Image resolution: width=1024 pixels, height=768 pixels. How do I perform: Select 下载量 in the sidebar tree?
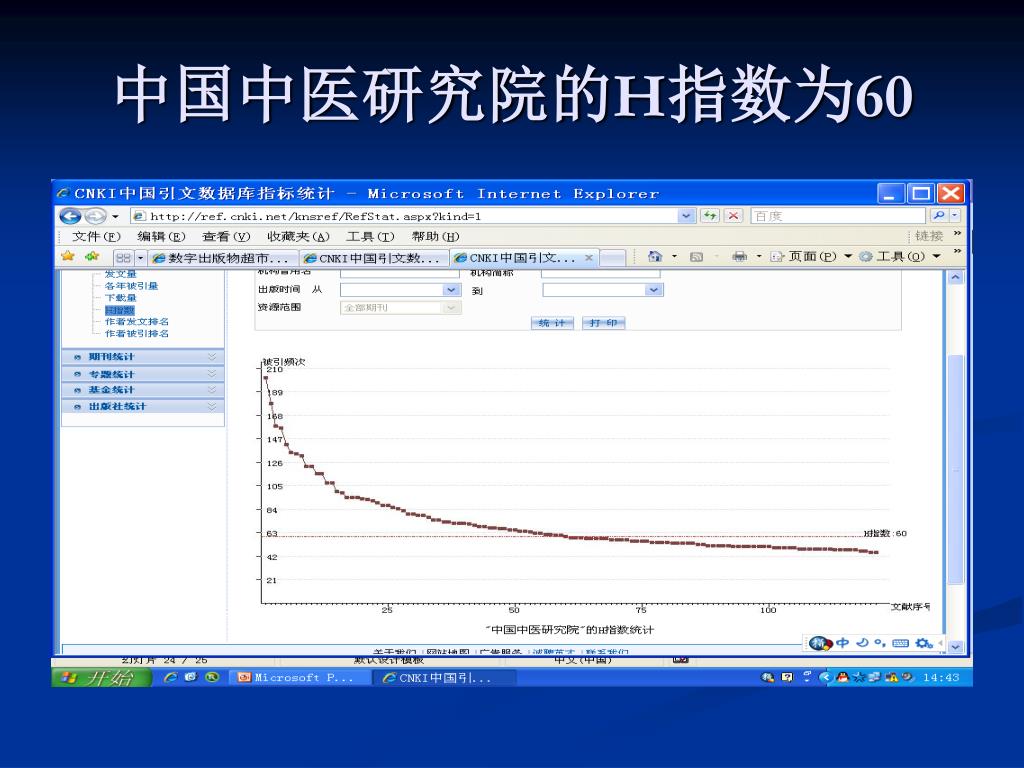pos(121,297)
